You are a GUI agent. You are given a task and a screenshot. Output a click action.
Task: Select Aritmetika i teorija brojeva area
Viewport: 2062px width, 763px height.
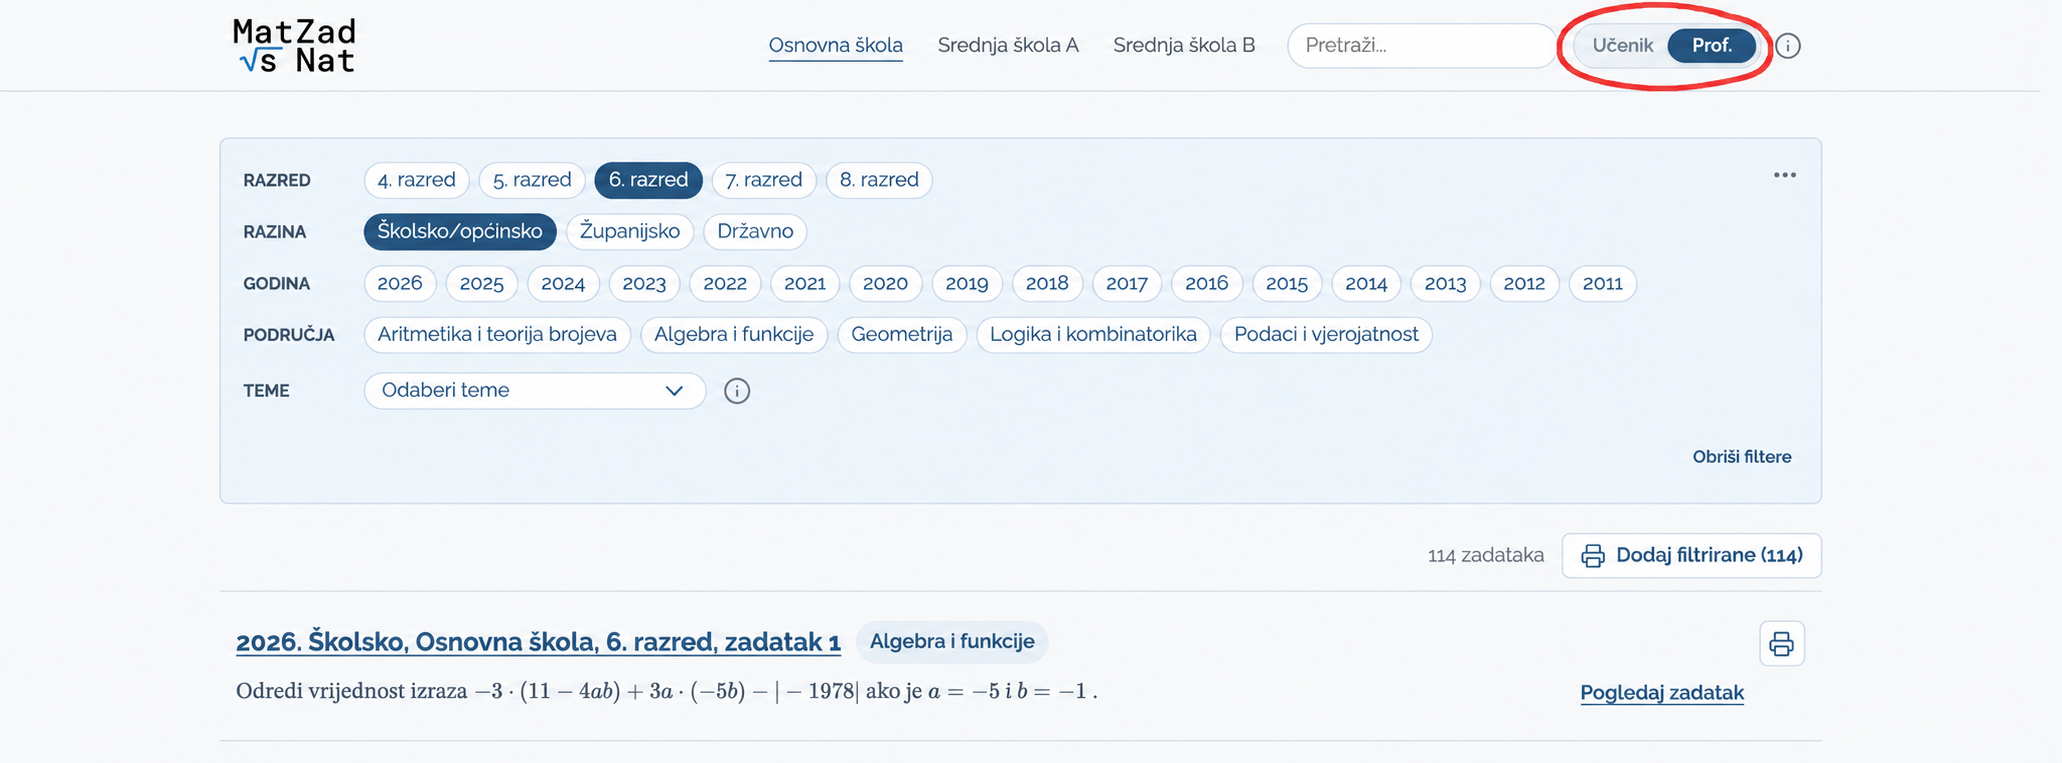[x=497, y=335]
